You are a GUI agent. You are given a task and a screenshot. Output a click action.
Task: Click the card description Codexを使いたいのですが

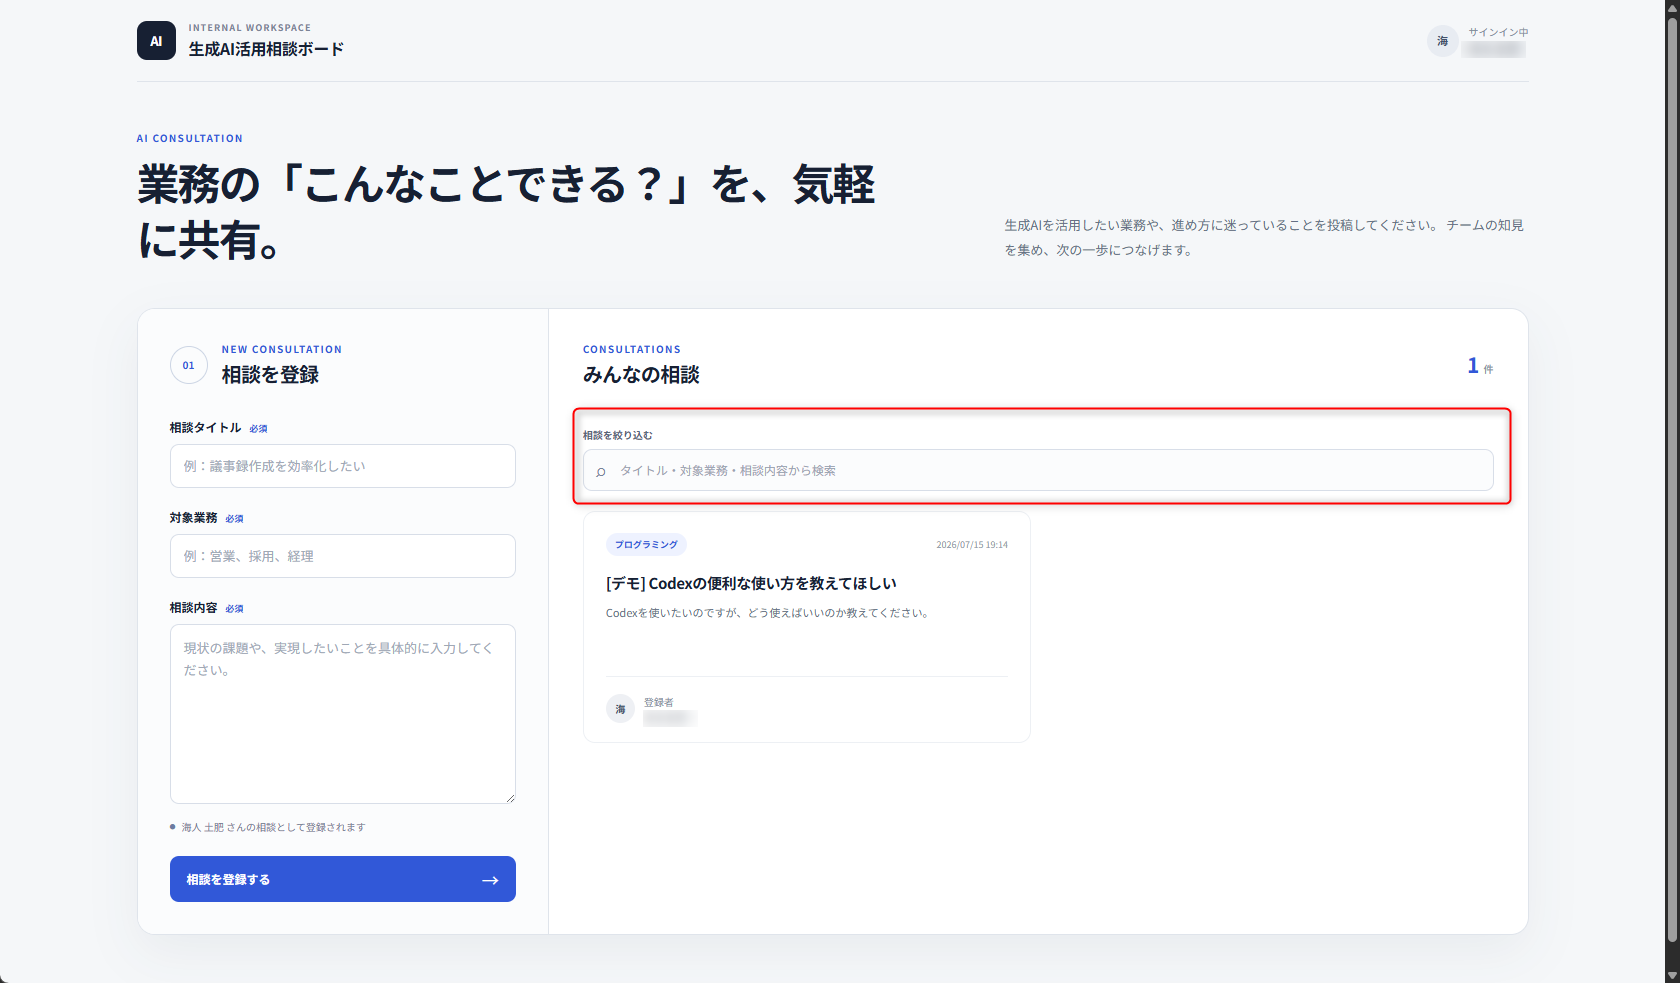[768, 613]
